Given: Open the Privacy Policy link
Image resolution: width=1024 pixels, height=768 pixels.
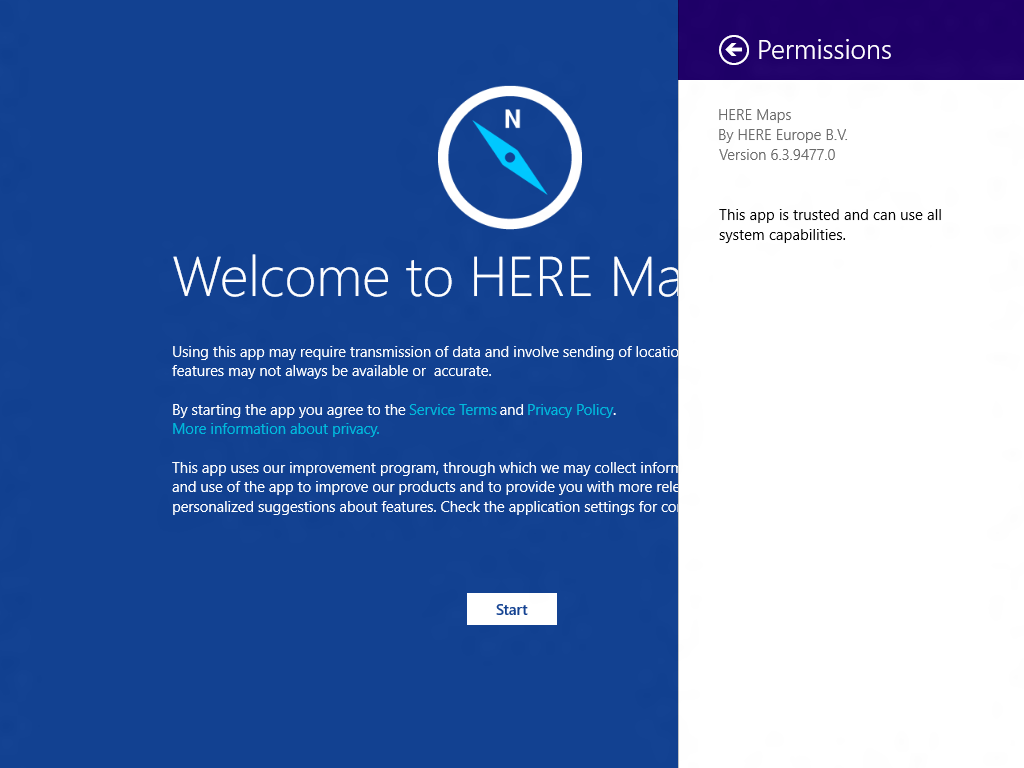Looking at the screenshot, I should coord(570,409).
